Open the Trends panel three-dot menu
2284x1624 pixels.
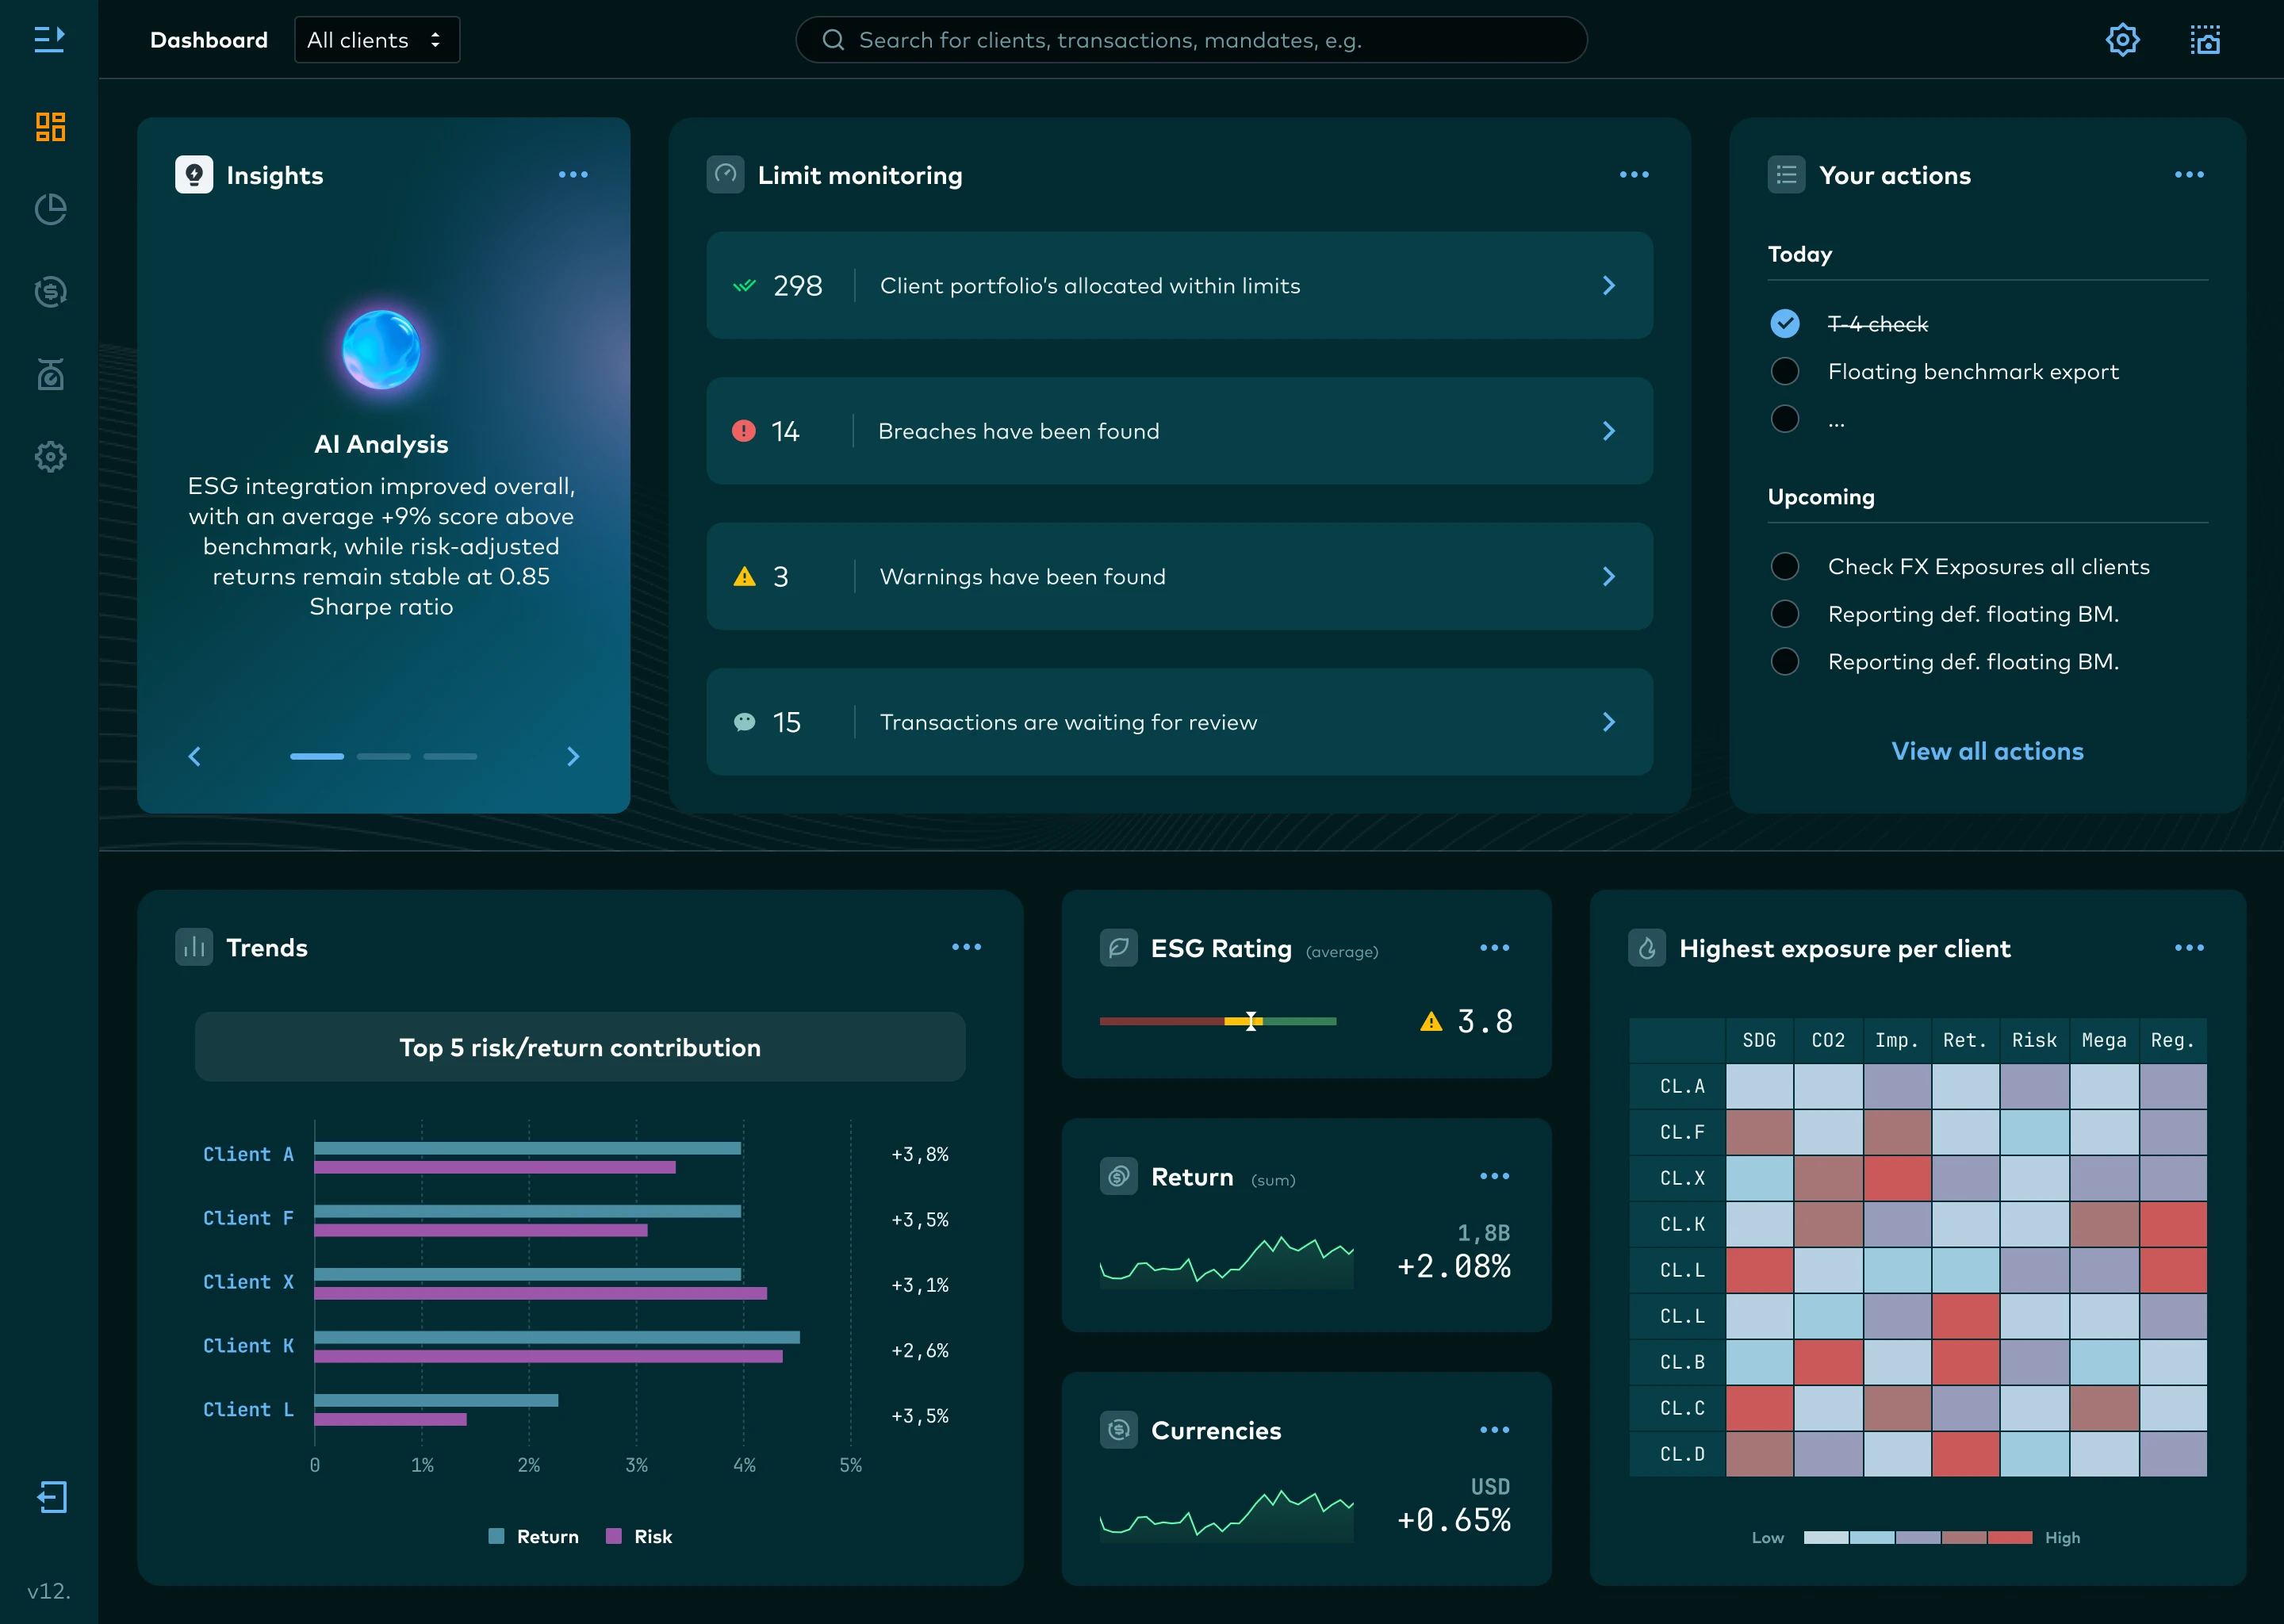(966, 947)
